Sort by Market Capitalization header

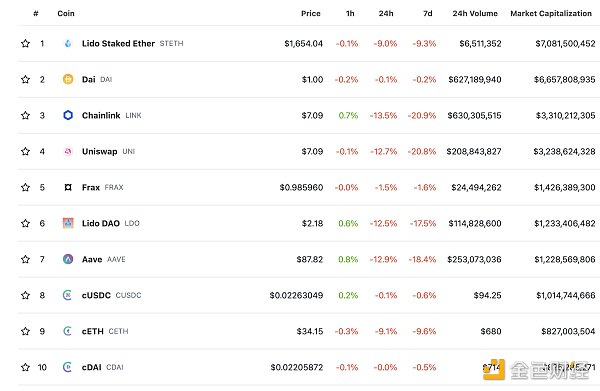tap(551, 13)
